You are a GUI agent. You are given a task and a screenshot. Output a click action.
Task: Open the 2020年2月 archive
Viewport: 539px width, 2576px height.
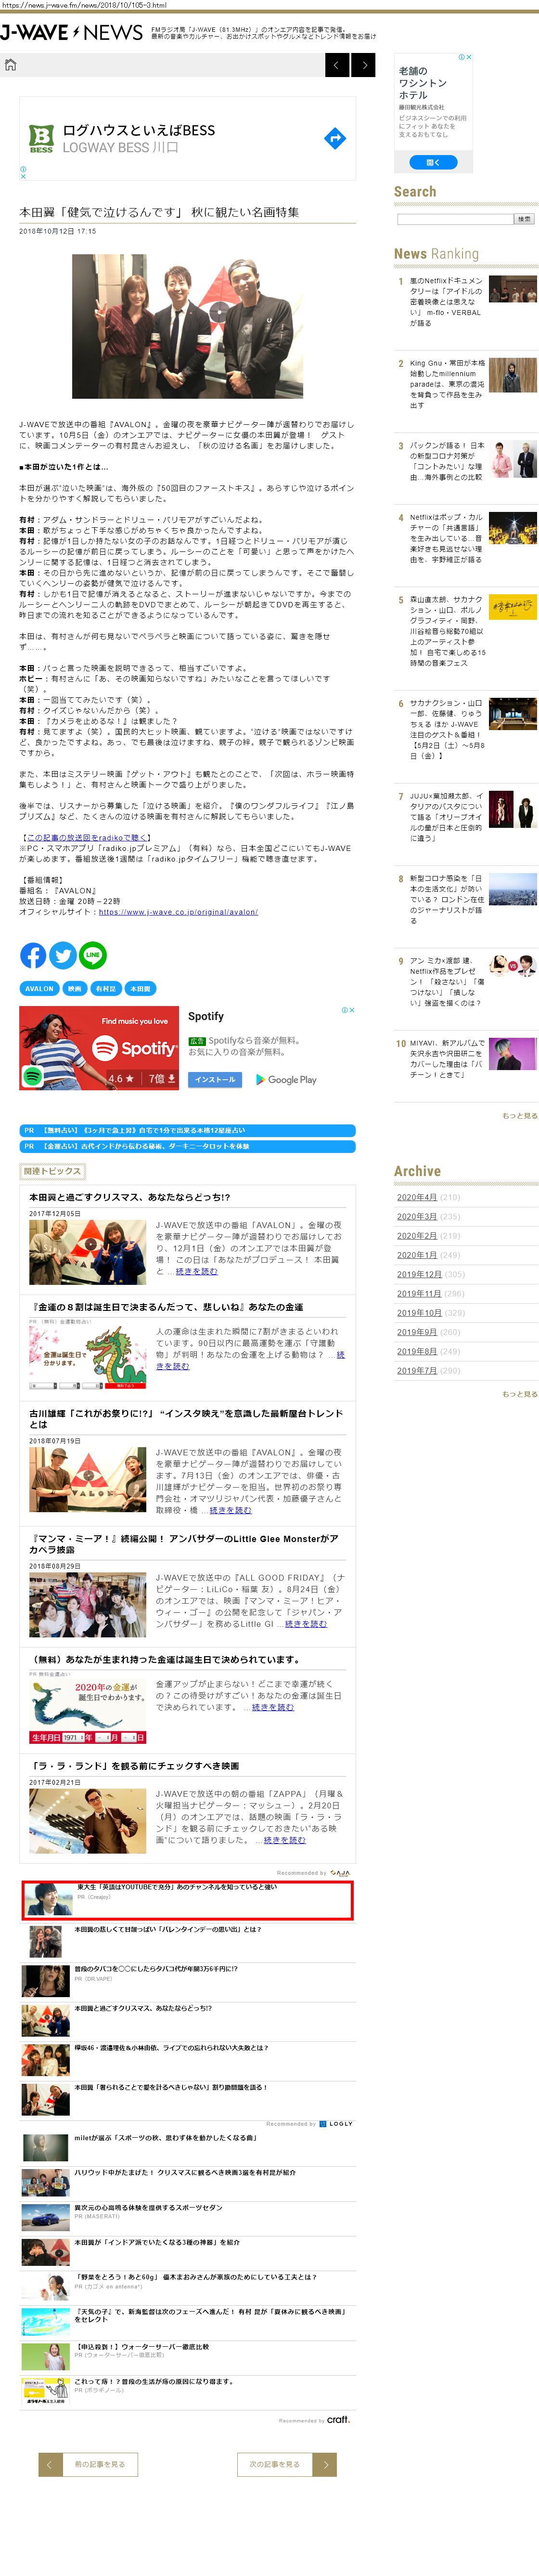pyautogui.click(x=416, y=1236)
